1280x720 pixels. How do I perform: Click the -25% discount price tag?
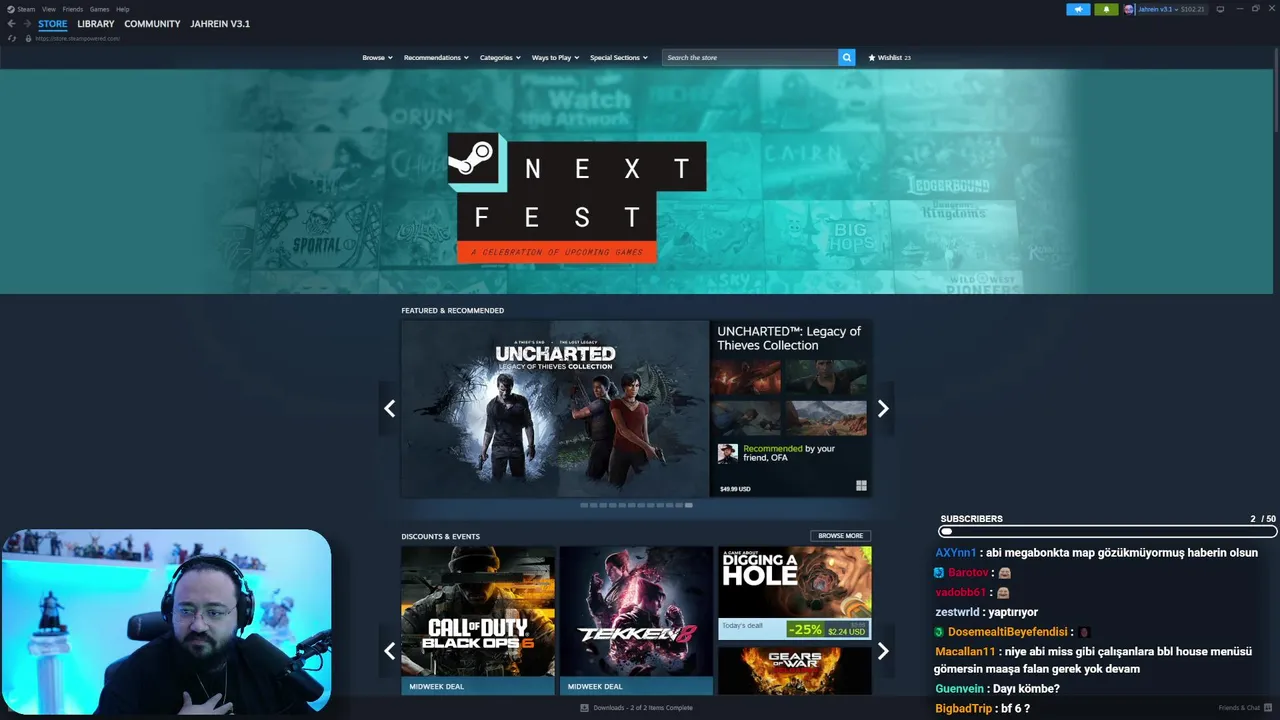click(806, 630)
